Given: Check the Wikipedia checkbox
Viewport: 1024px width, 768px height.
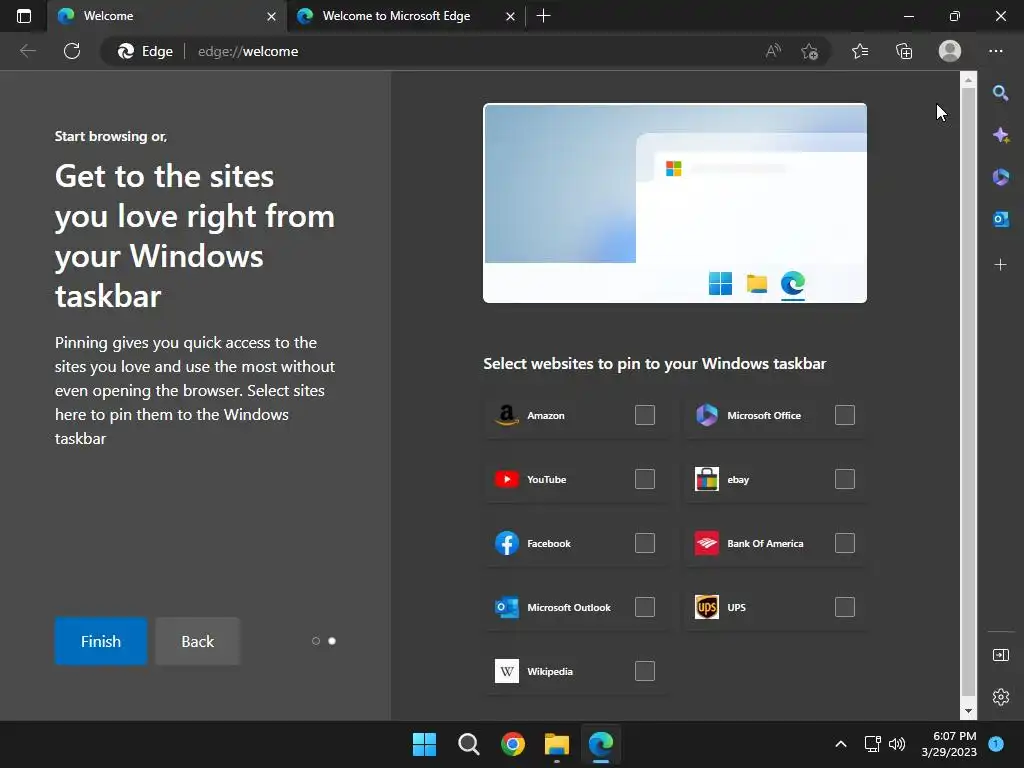Looking at the screenshot, I should (645, 671).
